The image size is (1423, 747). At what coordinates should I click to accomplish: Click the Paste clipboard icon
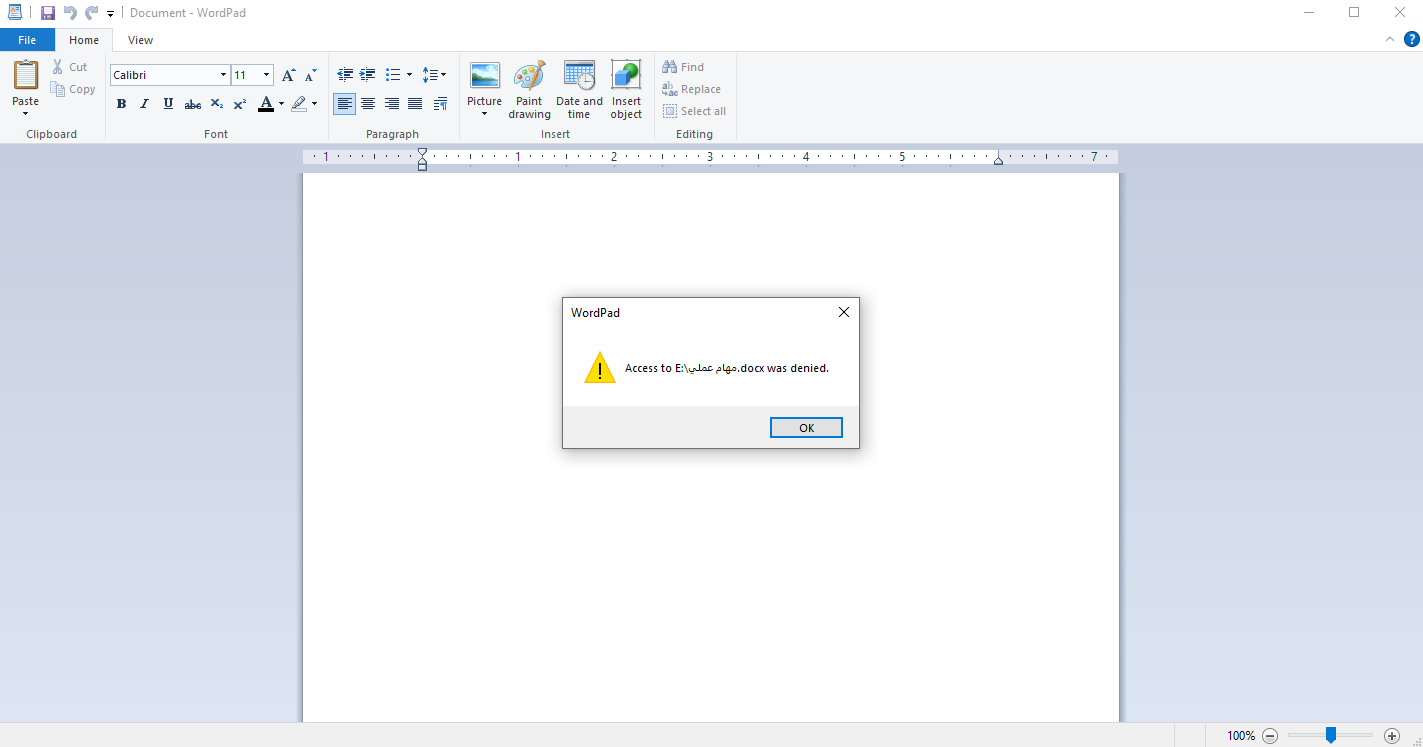[26, 75]
